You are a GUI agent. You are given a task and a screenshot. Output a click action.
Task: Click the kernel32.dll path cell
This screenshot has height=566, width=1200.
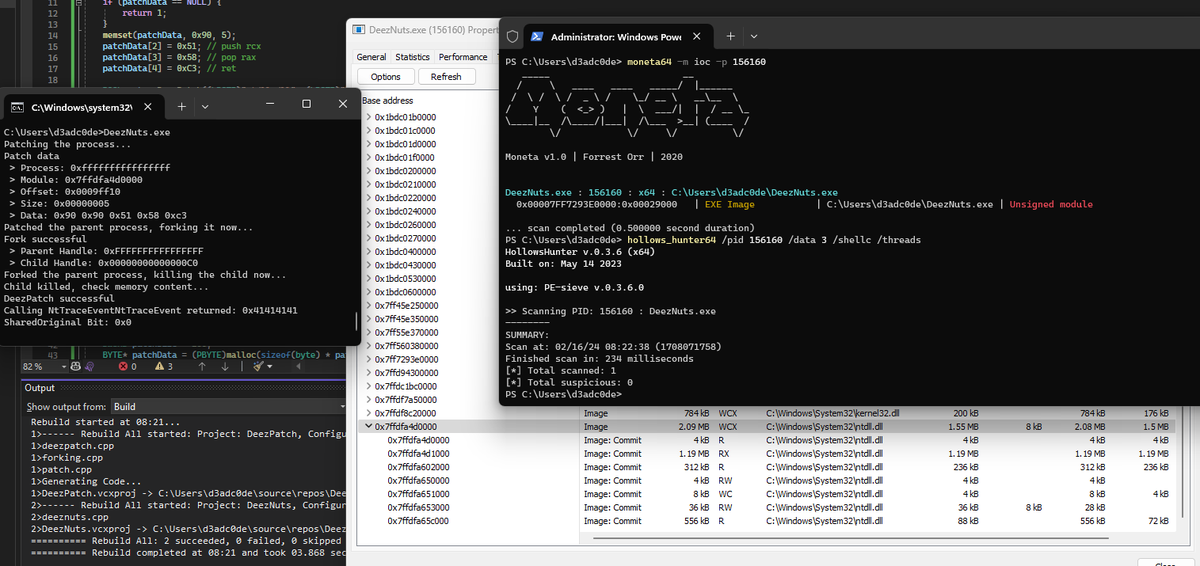pyautogui.click(x=832, y=413)
